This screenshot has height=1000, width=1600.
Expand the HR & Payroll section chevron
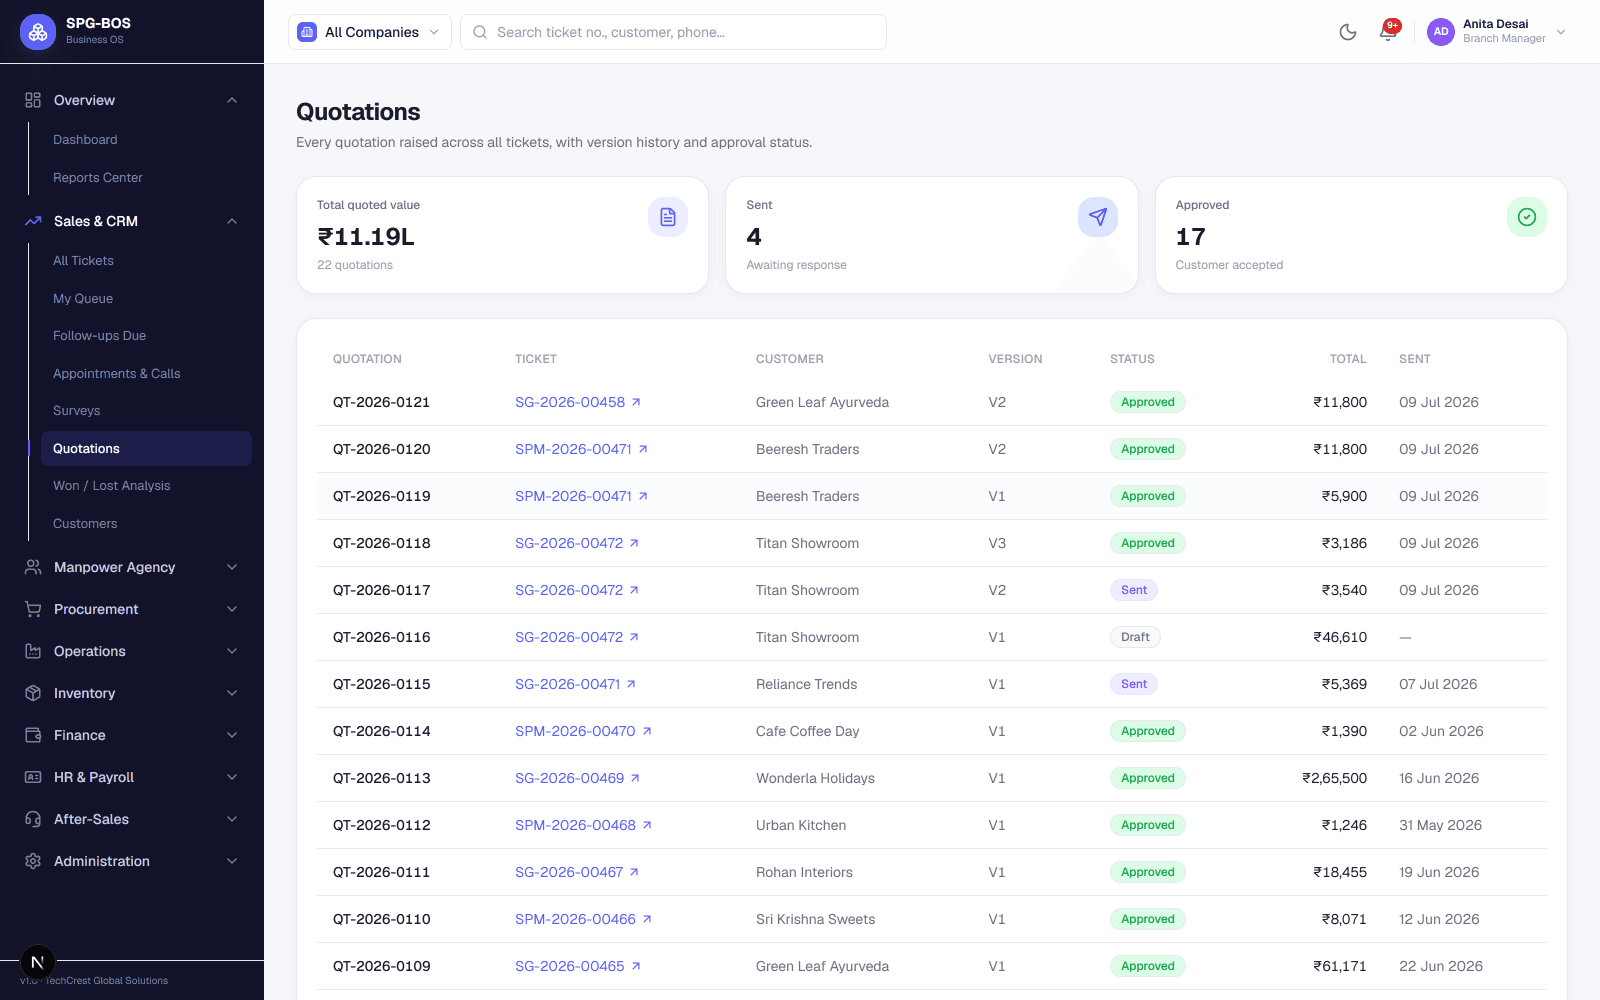coord(232,777)
